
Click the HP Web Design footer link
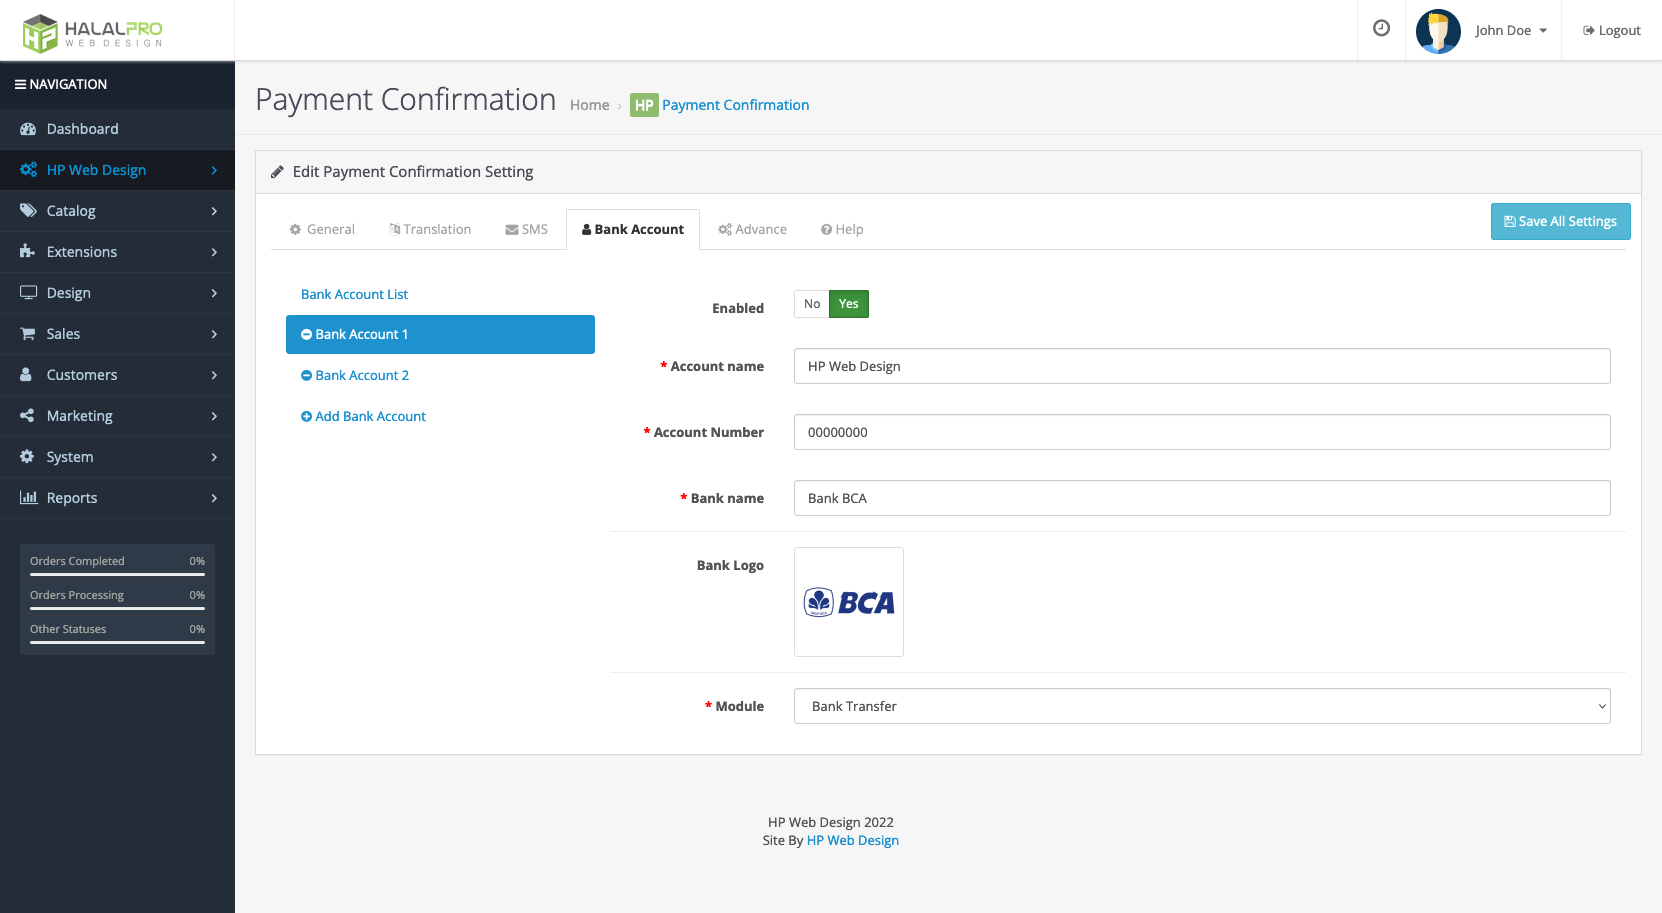coord(853,841)
